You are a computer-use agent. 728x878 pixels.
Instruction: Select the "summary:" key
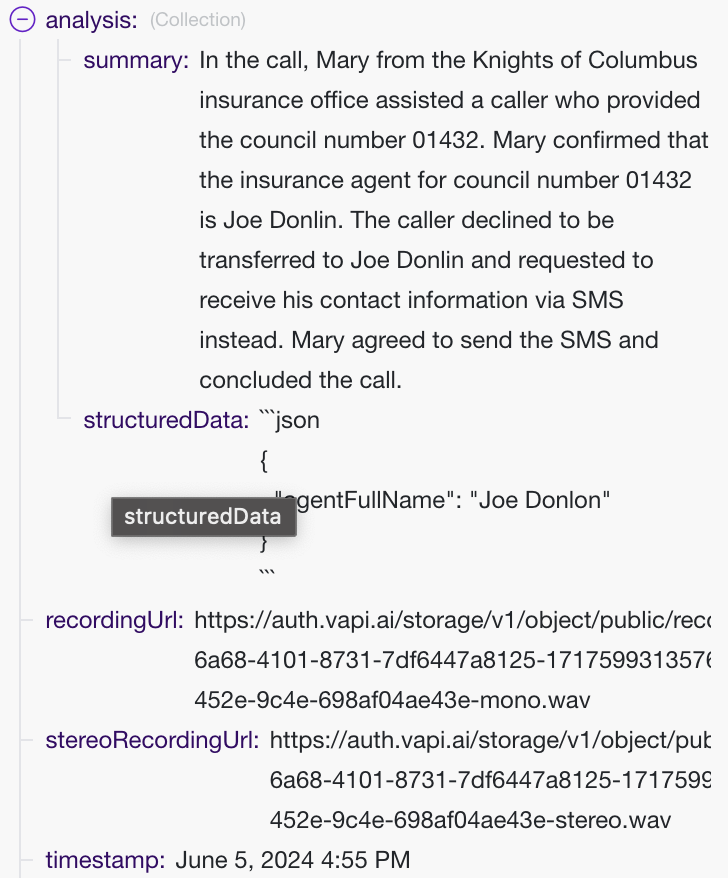click(x=136, y=60)
